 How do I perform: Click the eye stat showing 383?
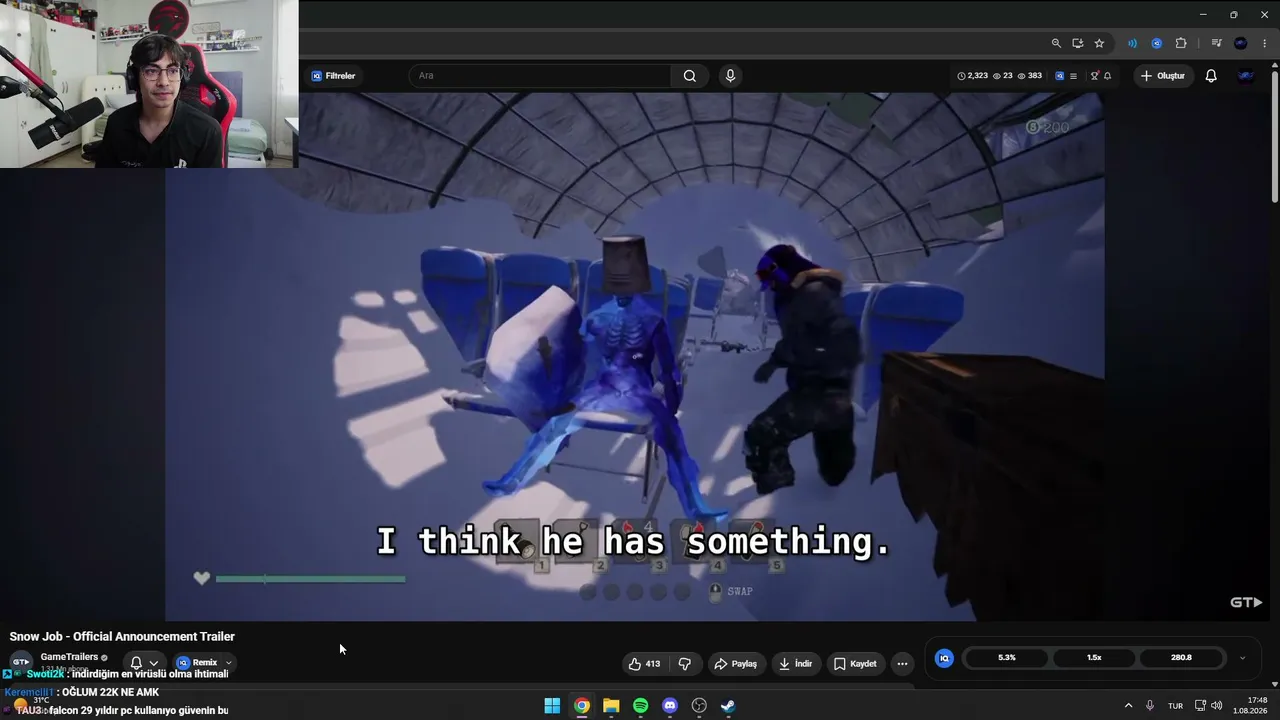pos(1030,76)
